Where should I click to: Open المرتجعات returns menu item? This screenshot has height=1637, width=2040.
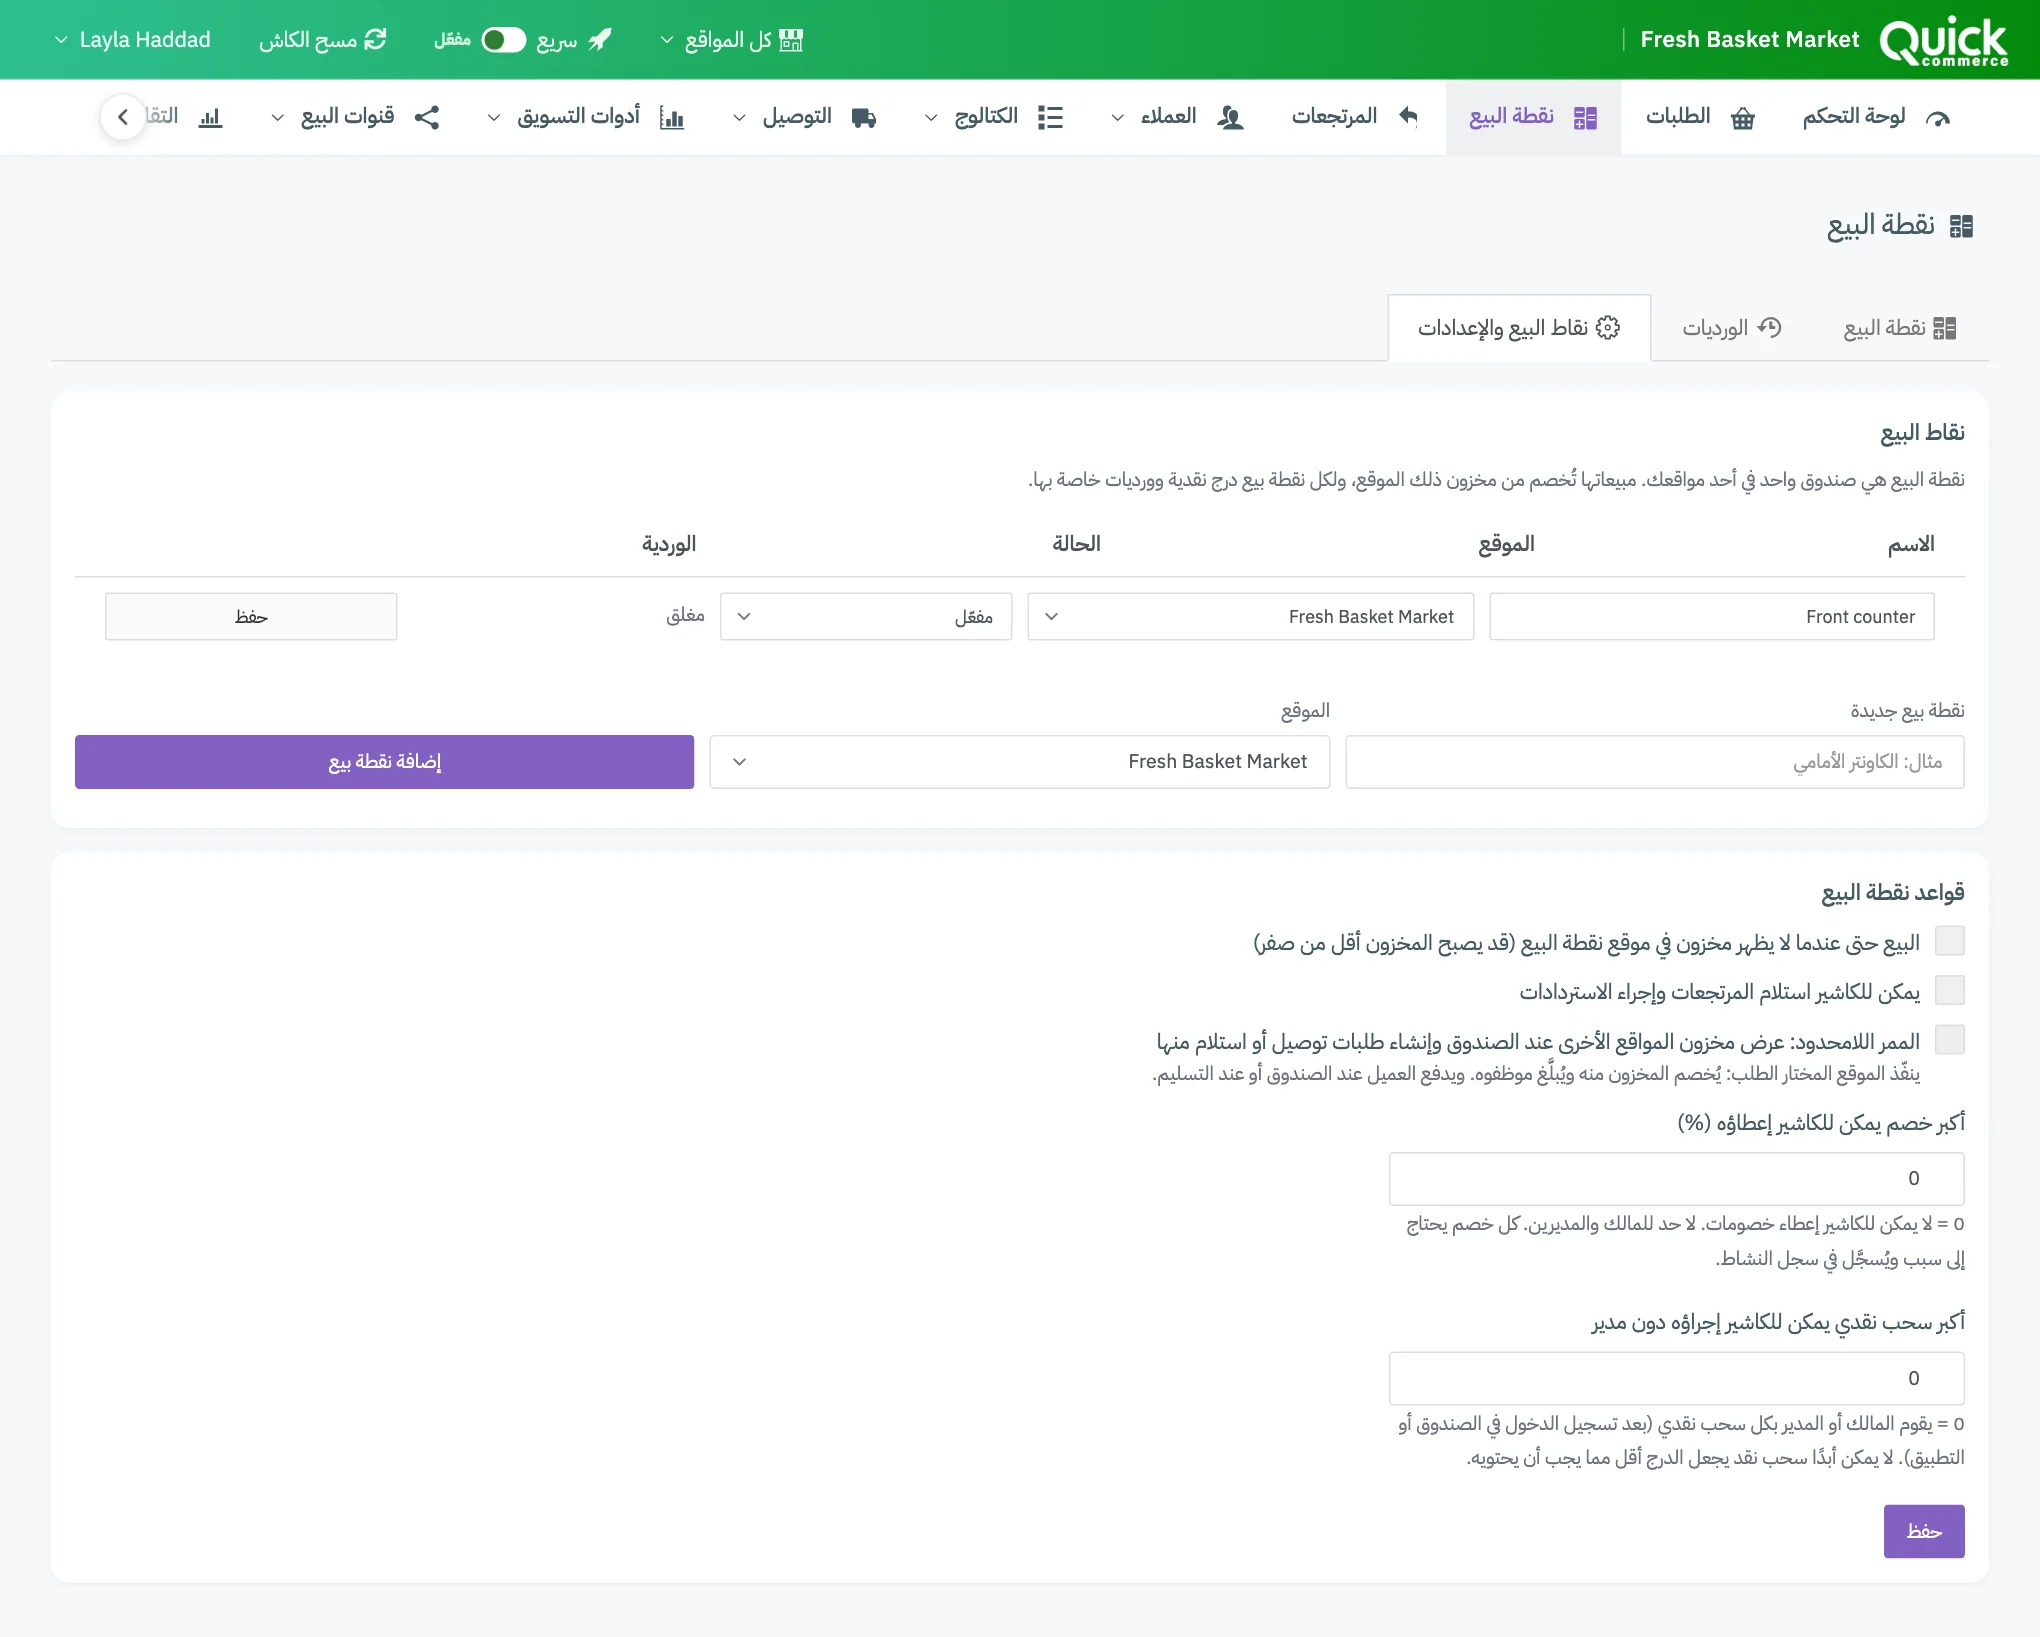1356,117
